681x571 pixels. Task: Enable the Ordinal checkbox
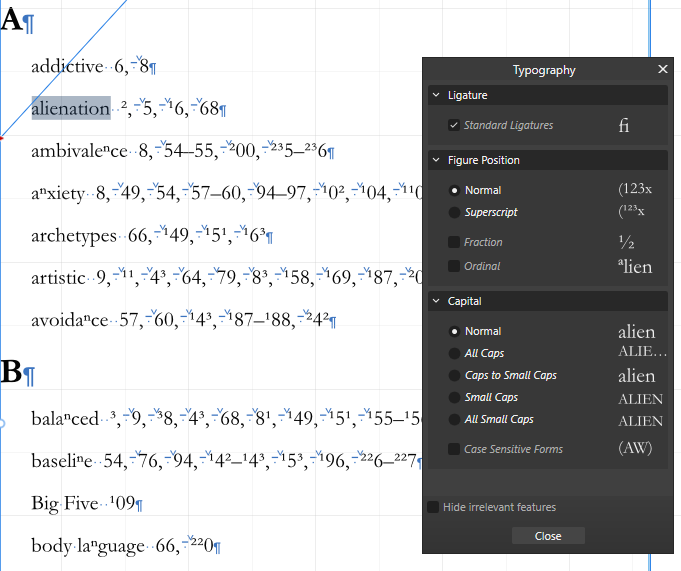pos(454,266)
